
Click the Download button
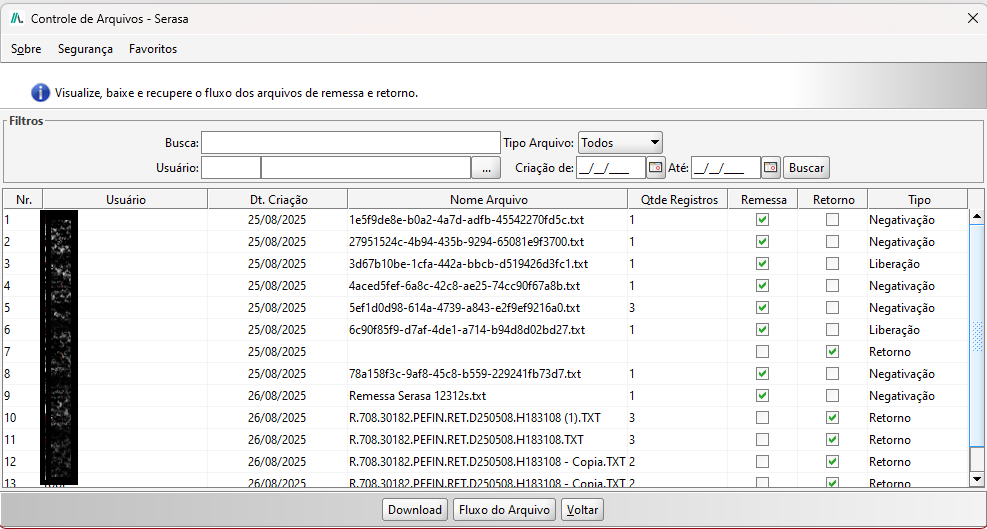415,509
